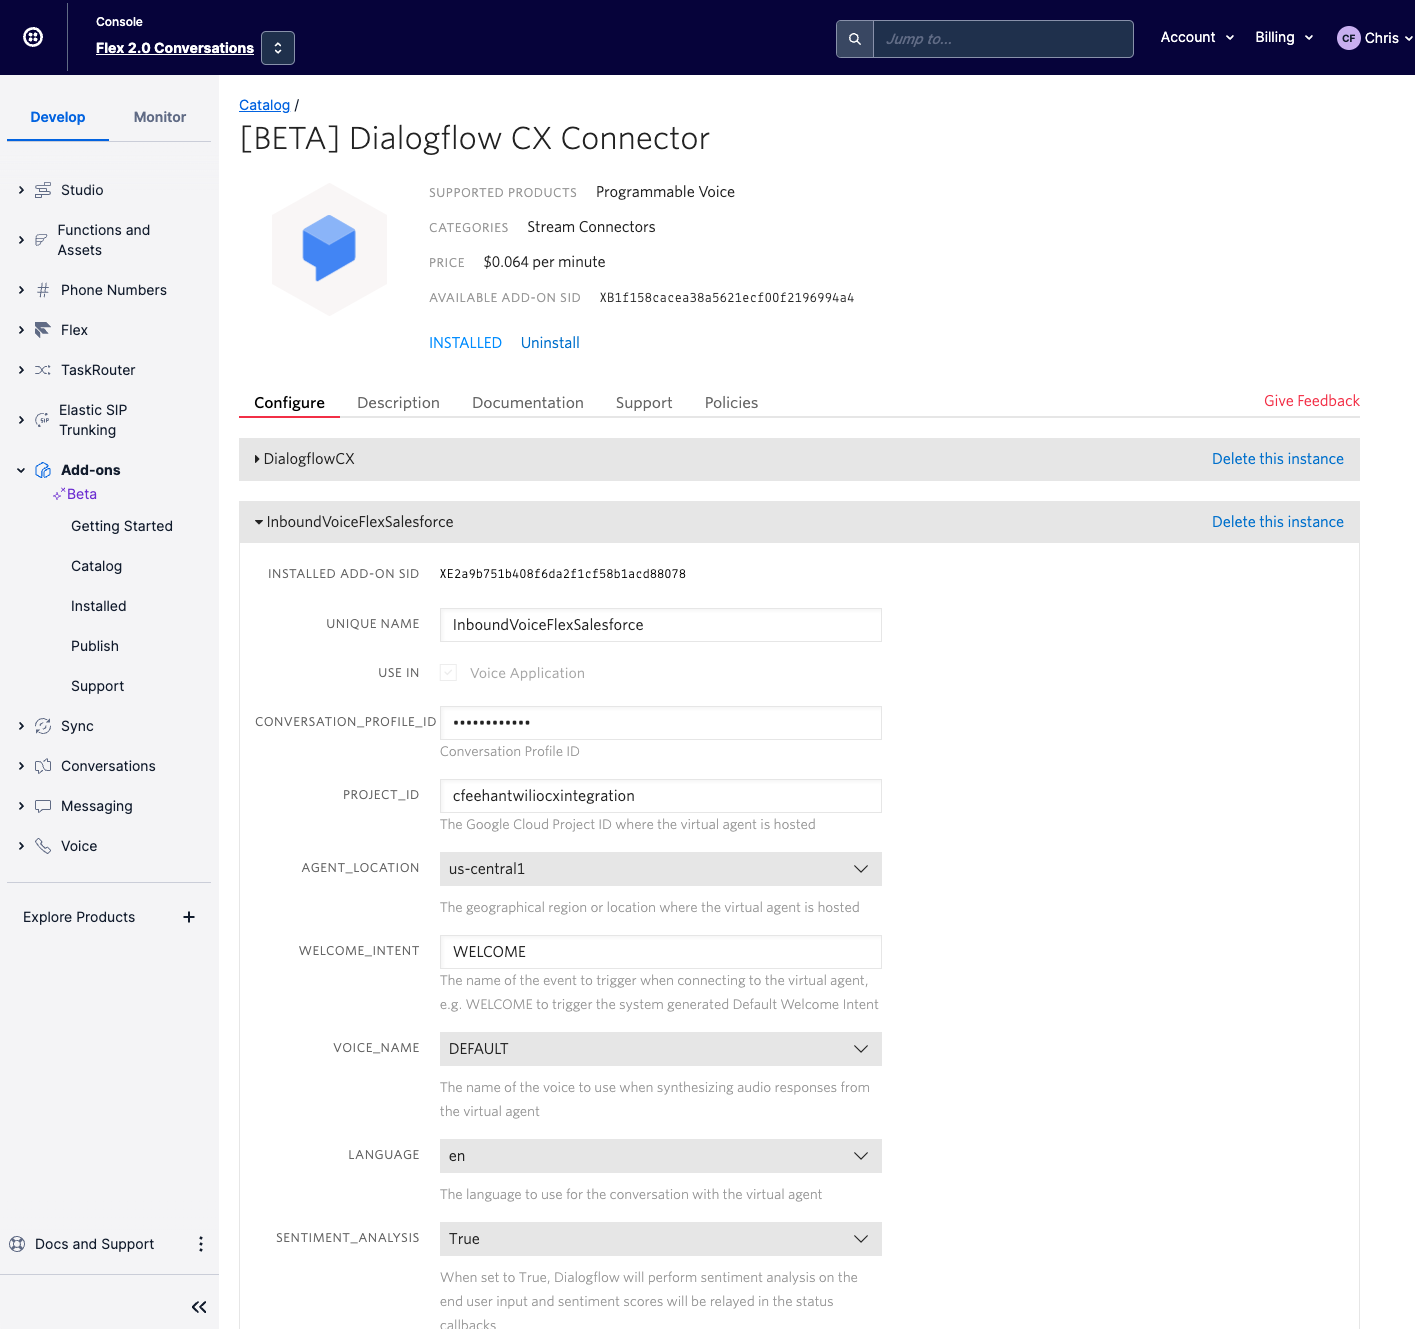1415x1329 pixels.
Task: Click the Functions and Assets icon
Action: coord(41,240)
